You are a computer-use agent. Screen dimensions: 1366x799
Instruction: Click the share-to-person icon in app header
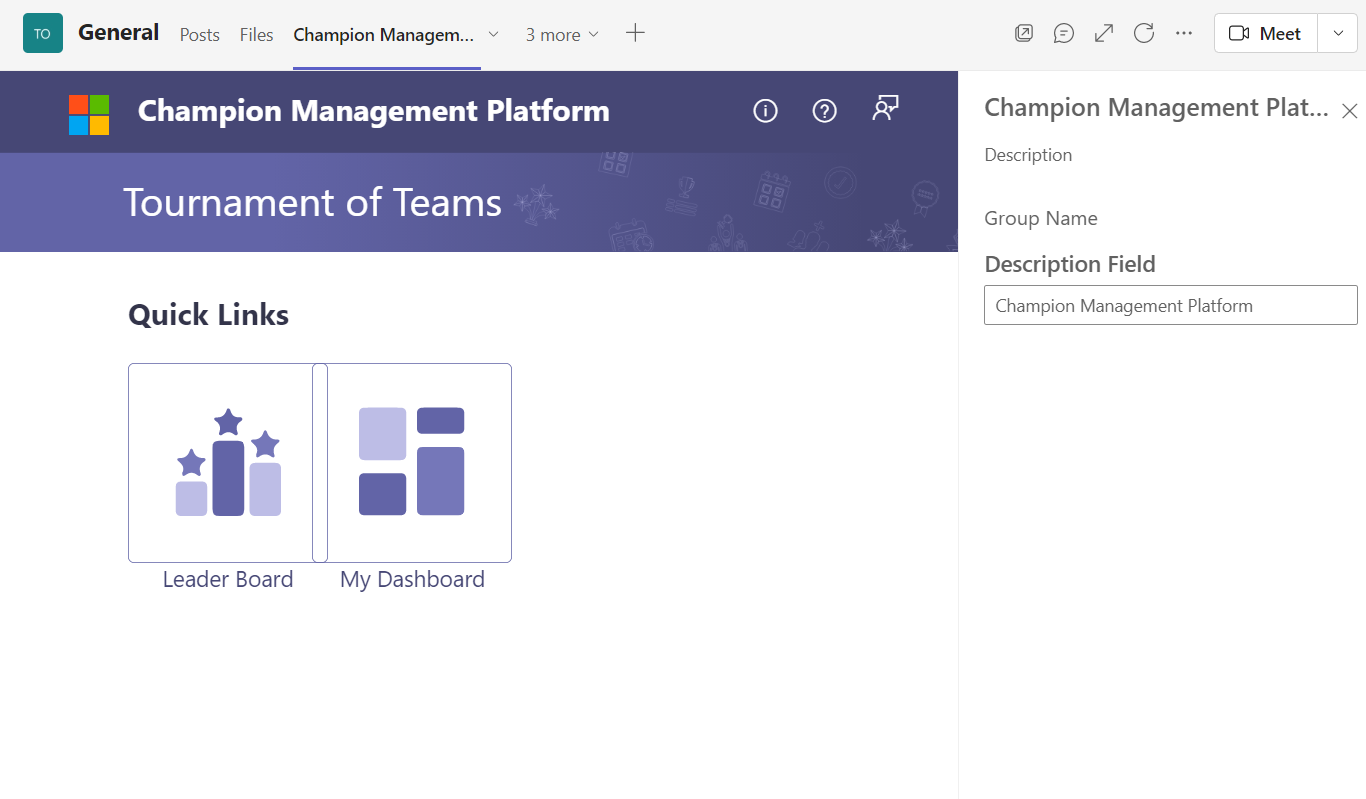[x=884, y=111]
